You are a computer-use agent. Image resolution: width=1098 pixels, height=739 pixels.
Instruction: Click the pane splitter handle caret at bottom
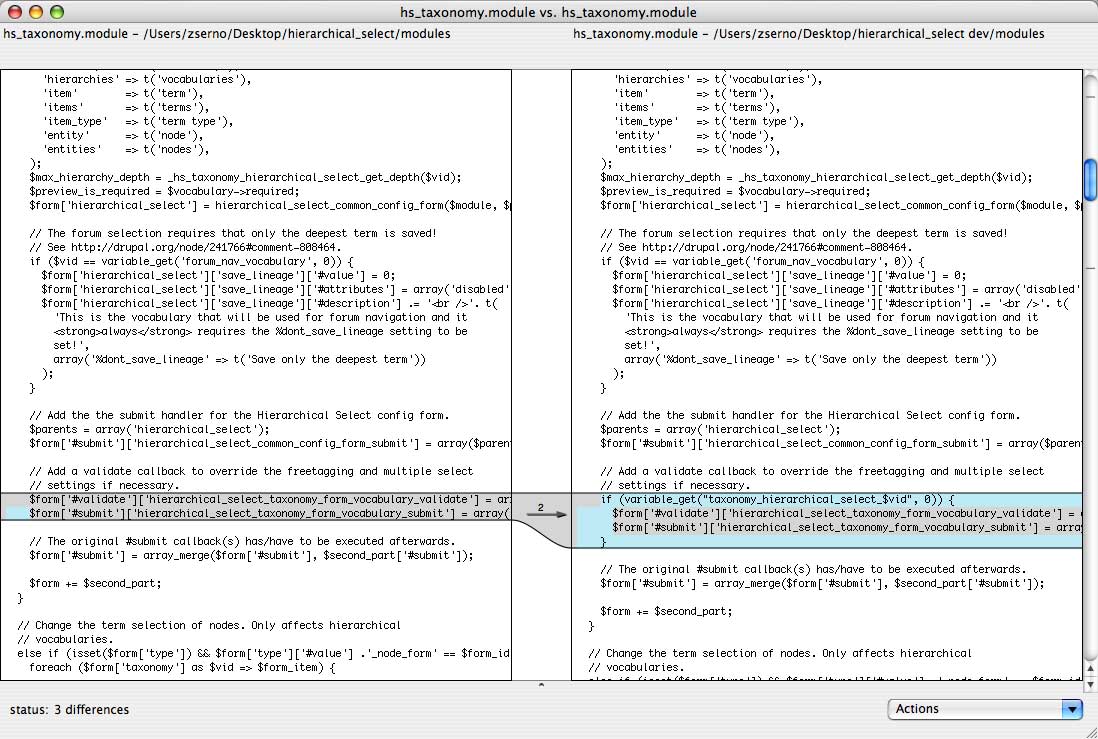coord(541,684)
